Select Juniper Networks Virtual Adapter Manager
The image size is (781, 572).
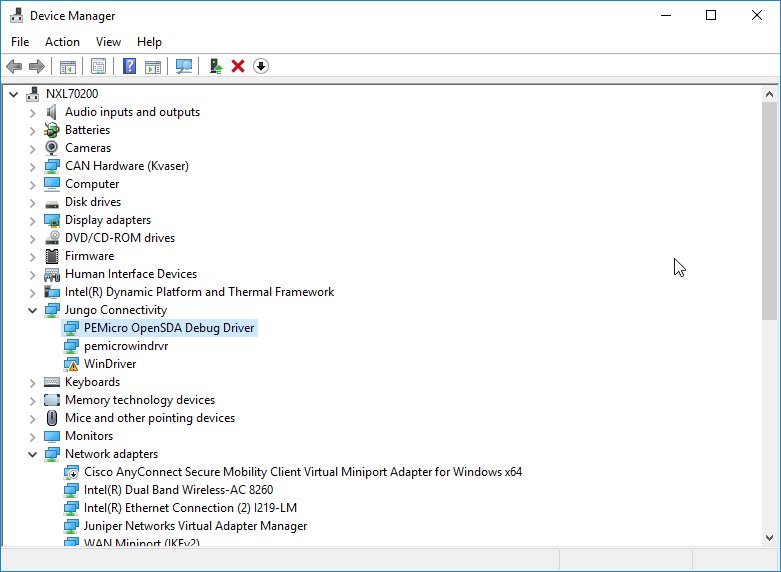(195, 526)
